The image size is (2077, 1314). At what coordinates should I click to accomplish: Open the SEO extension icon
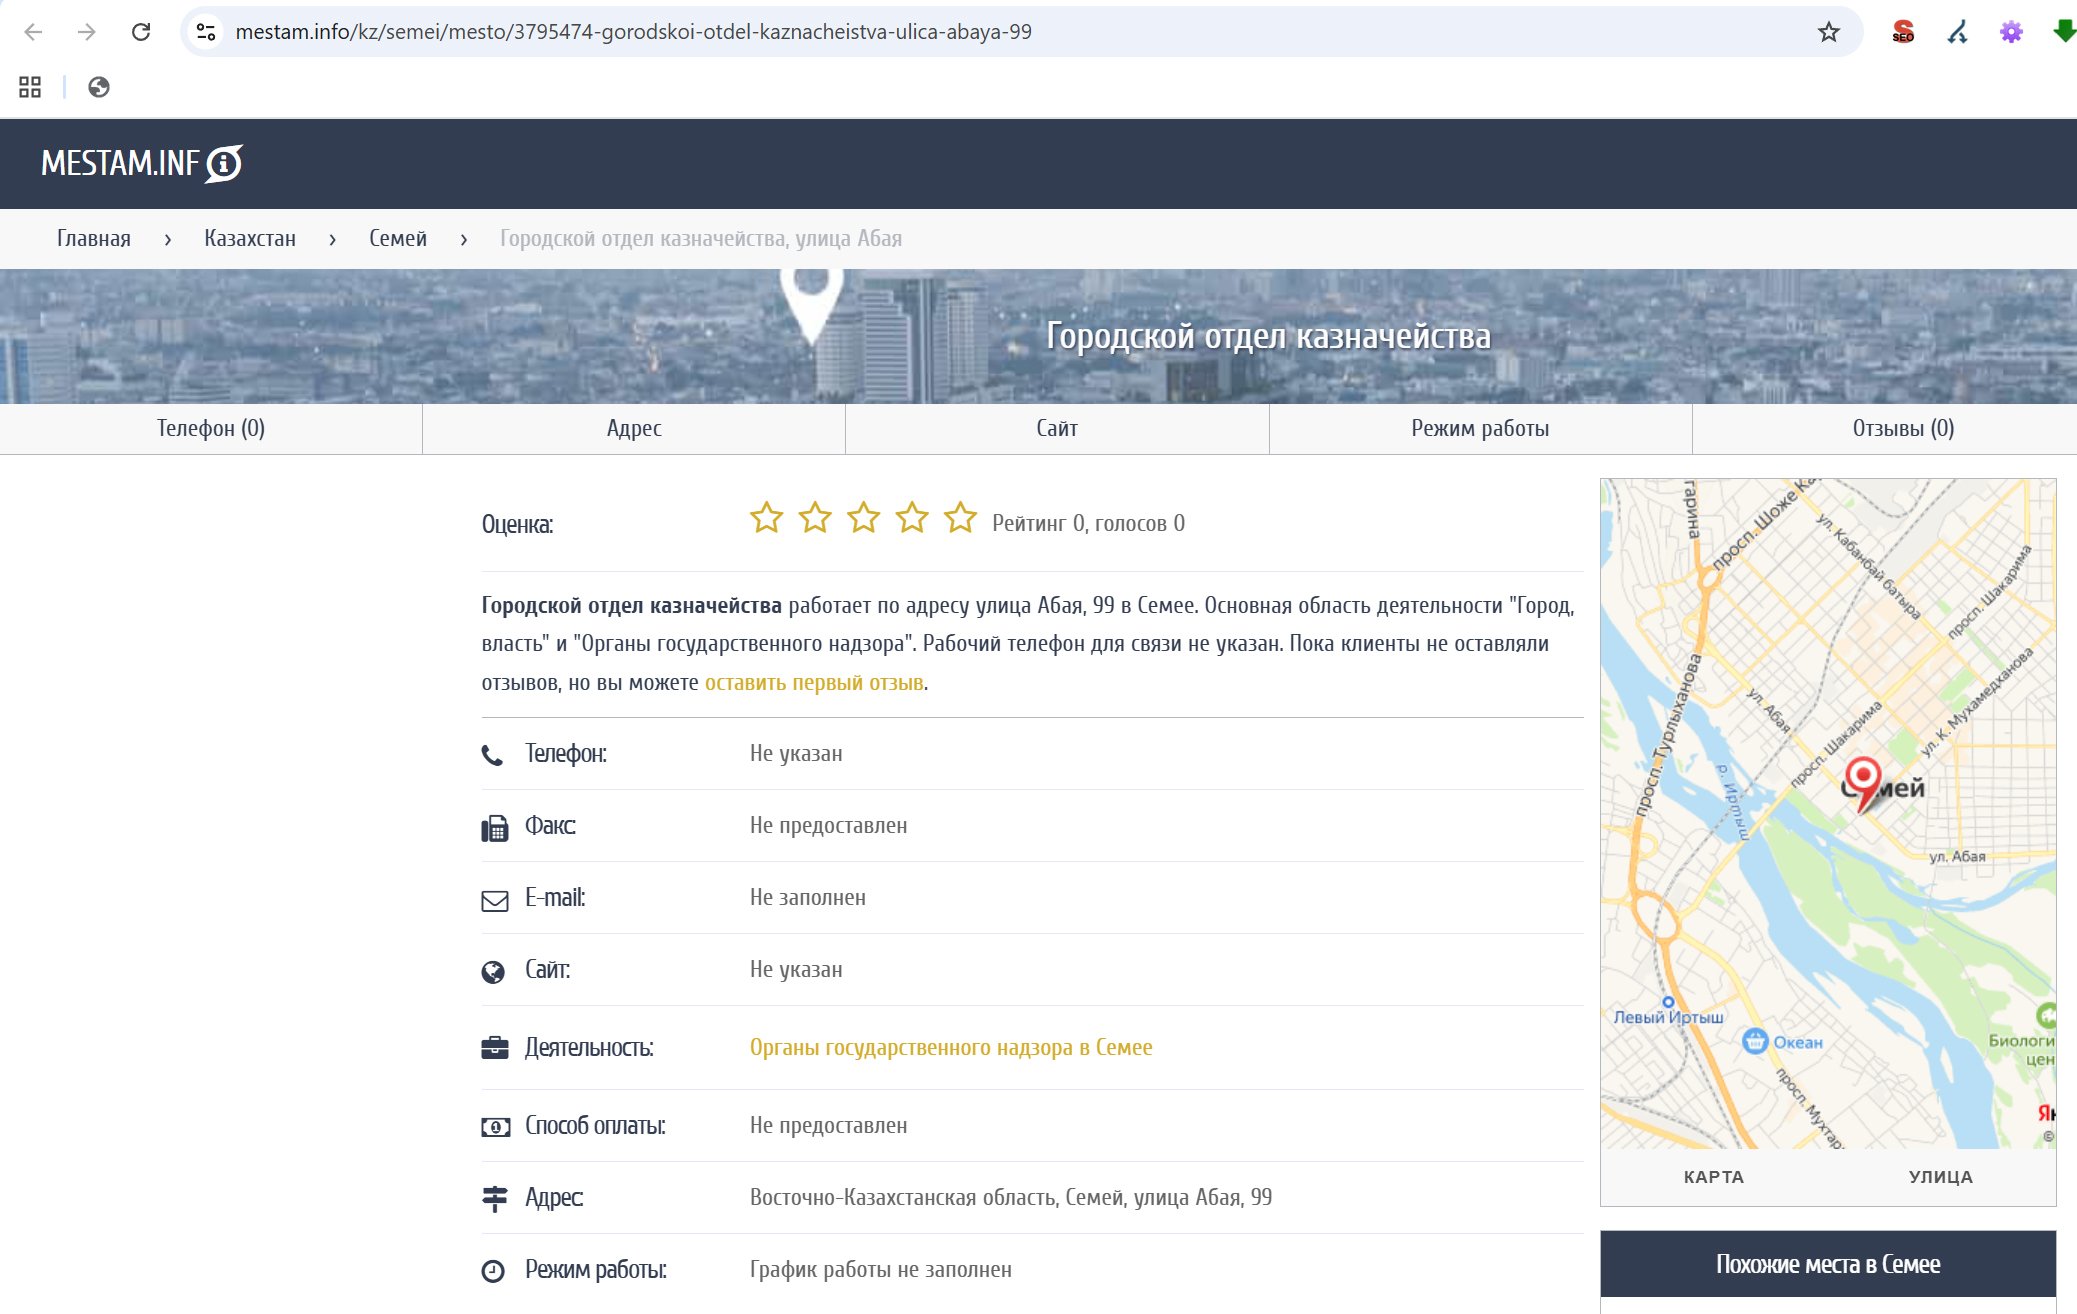pyautogui.click(x=1903, y=32)
